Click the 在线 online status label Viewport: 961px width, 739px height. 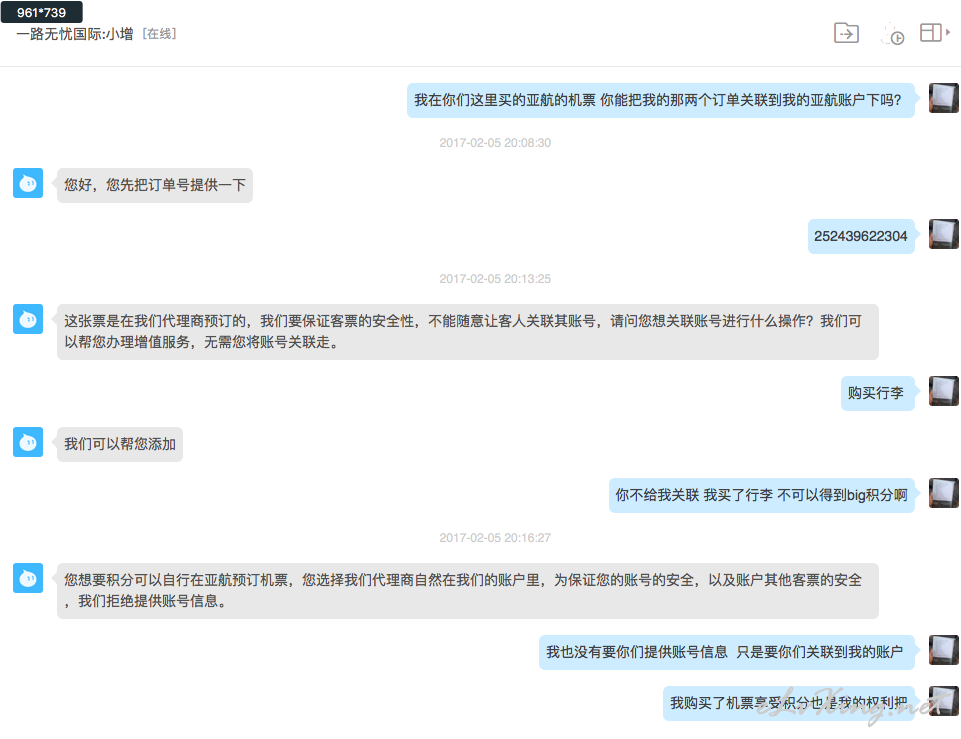tap(159, 34)
